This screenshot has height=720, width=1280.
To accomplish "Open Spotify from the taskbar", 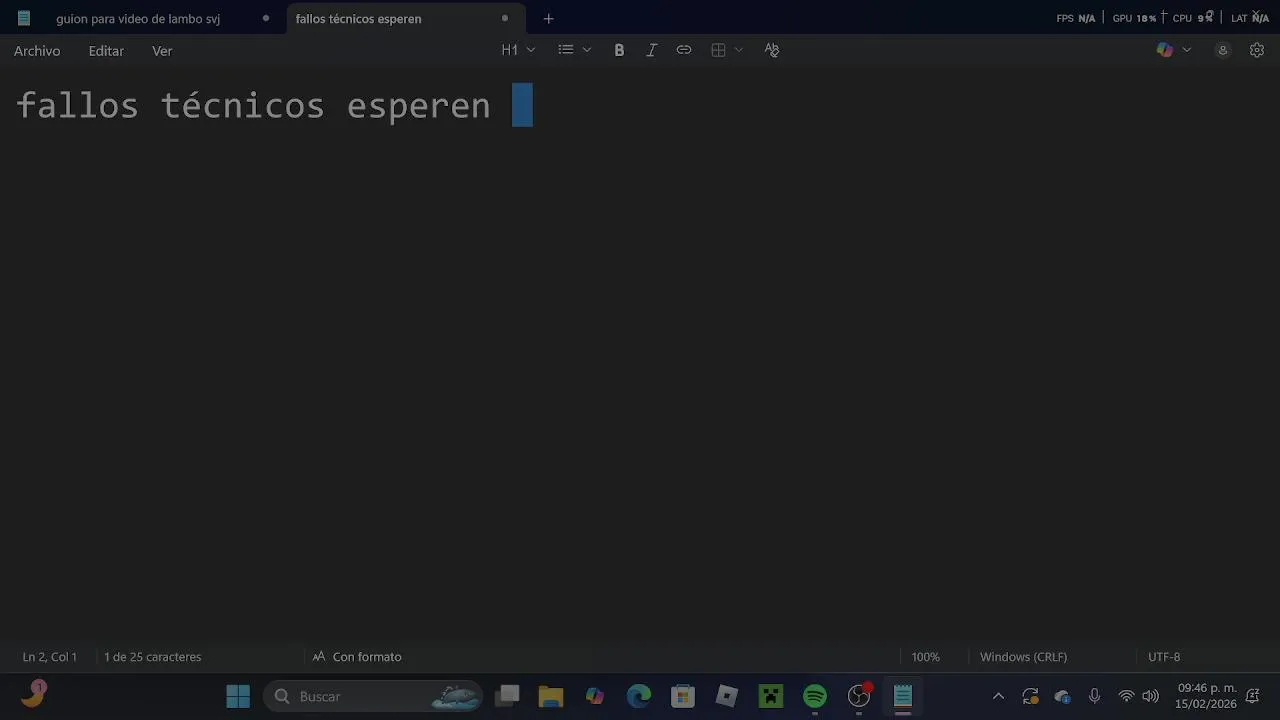I will tap(815, 696).
